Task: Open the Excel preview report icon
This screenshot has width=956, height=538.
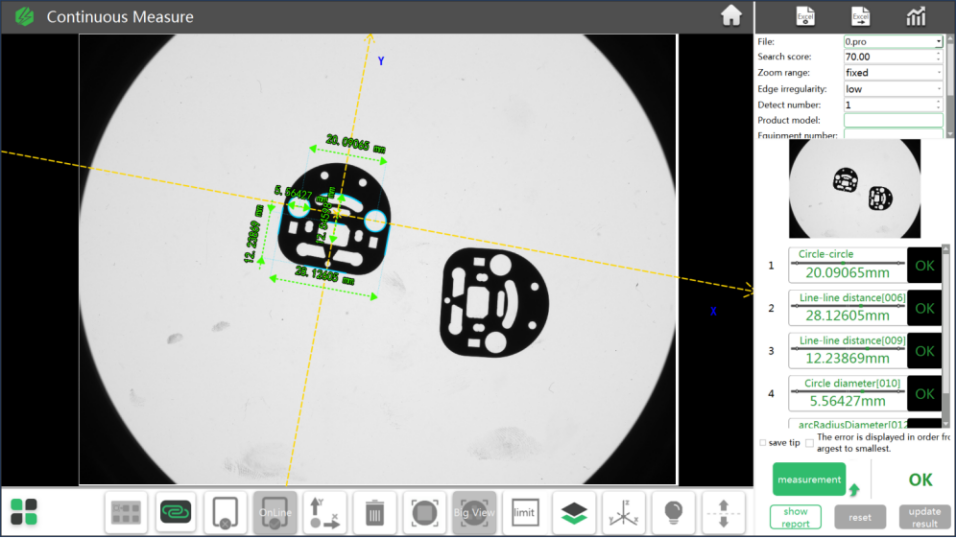Action: (x=805, y=16)
